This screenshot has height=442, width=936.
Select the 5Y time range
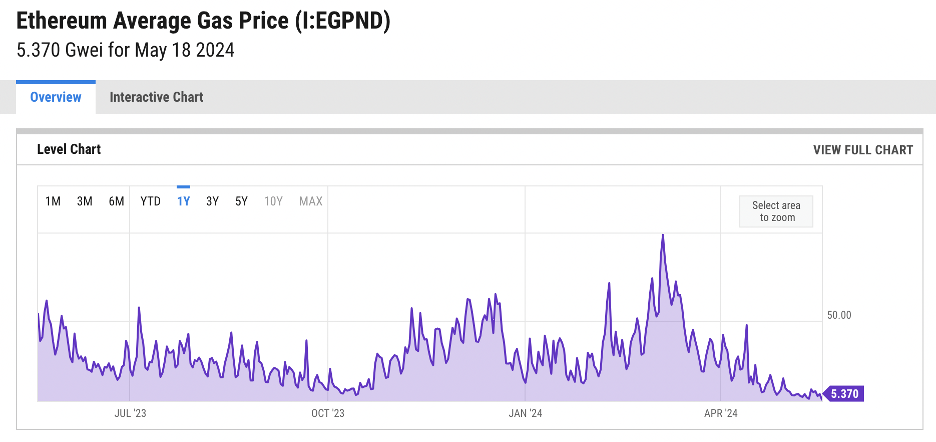coord(241,201)
